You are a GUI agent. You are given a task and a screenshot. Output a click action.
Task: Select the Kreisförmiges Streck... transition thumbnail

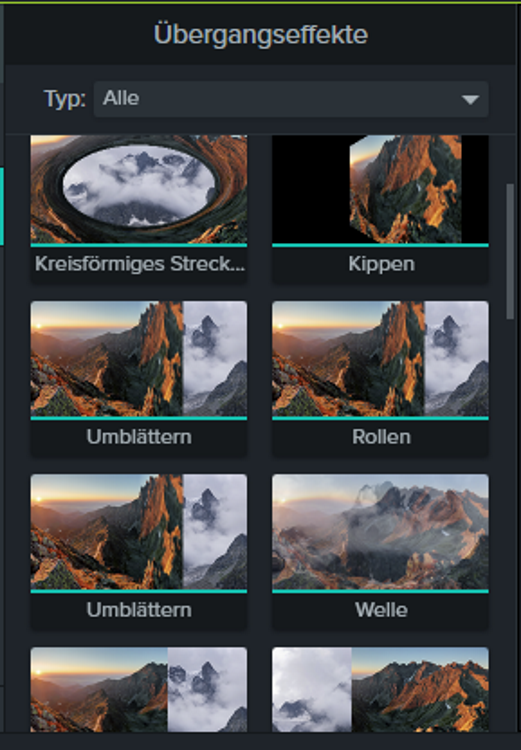coord(139,189)
